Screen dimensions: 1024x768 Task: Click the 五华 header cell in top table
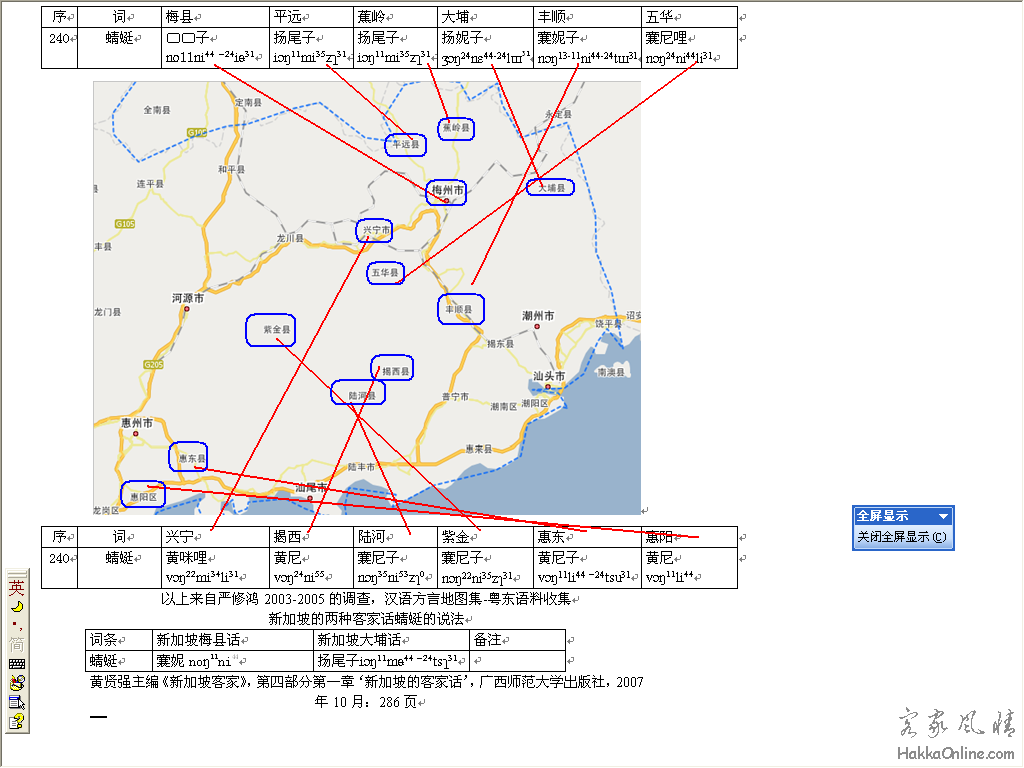[x=690, y=17]
